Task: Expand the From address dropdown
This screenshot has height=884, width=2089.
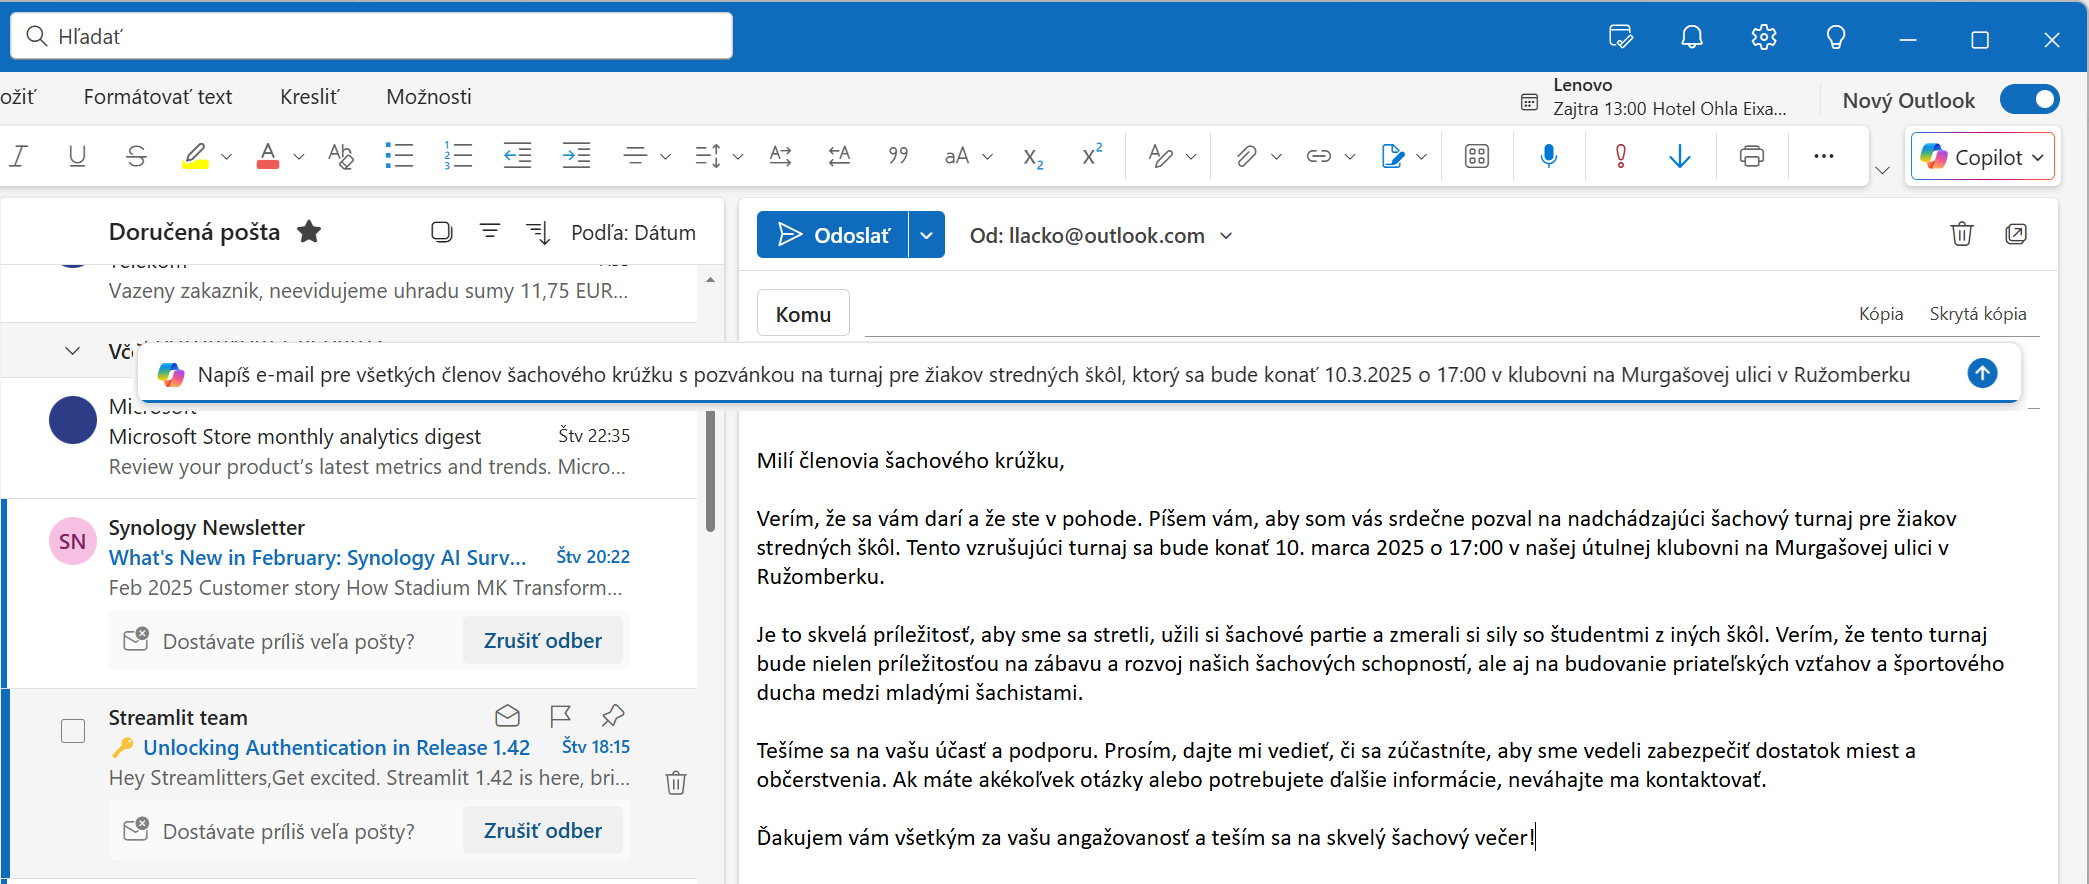Action: point(1226,236)
